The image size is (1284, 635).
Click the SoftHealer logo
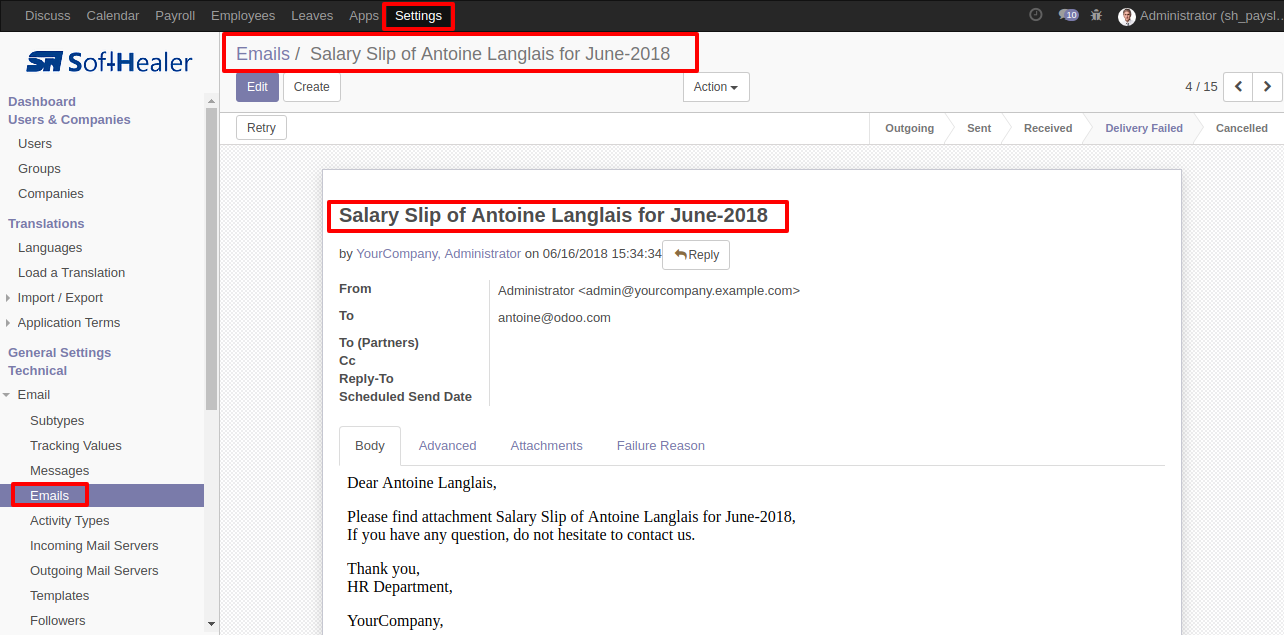coord(109,62)
